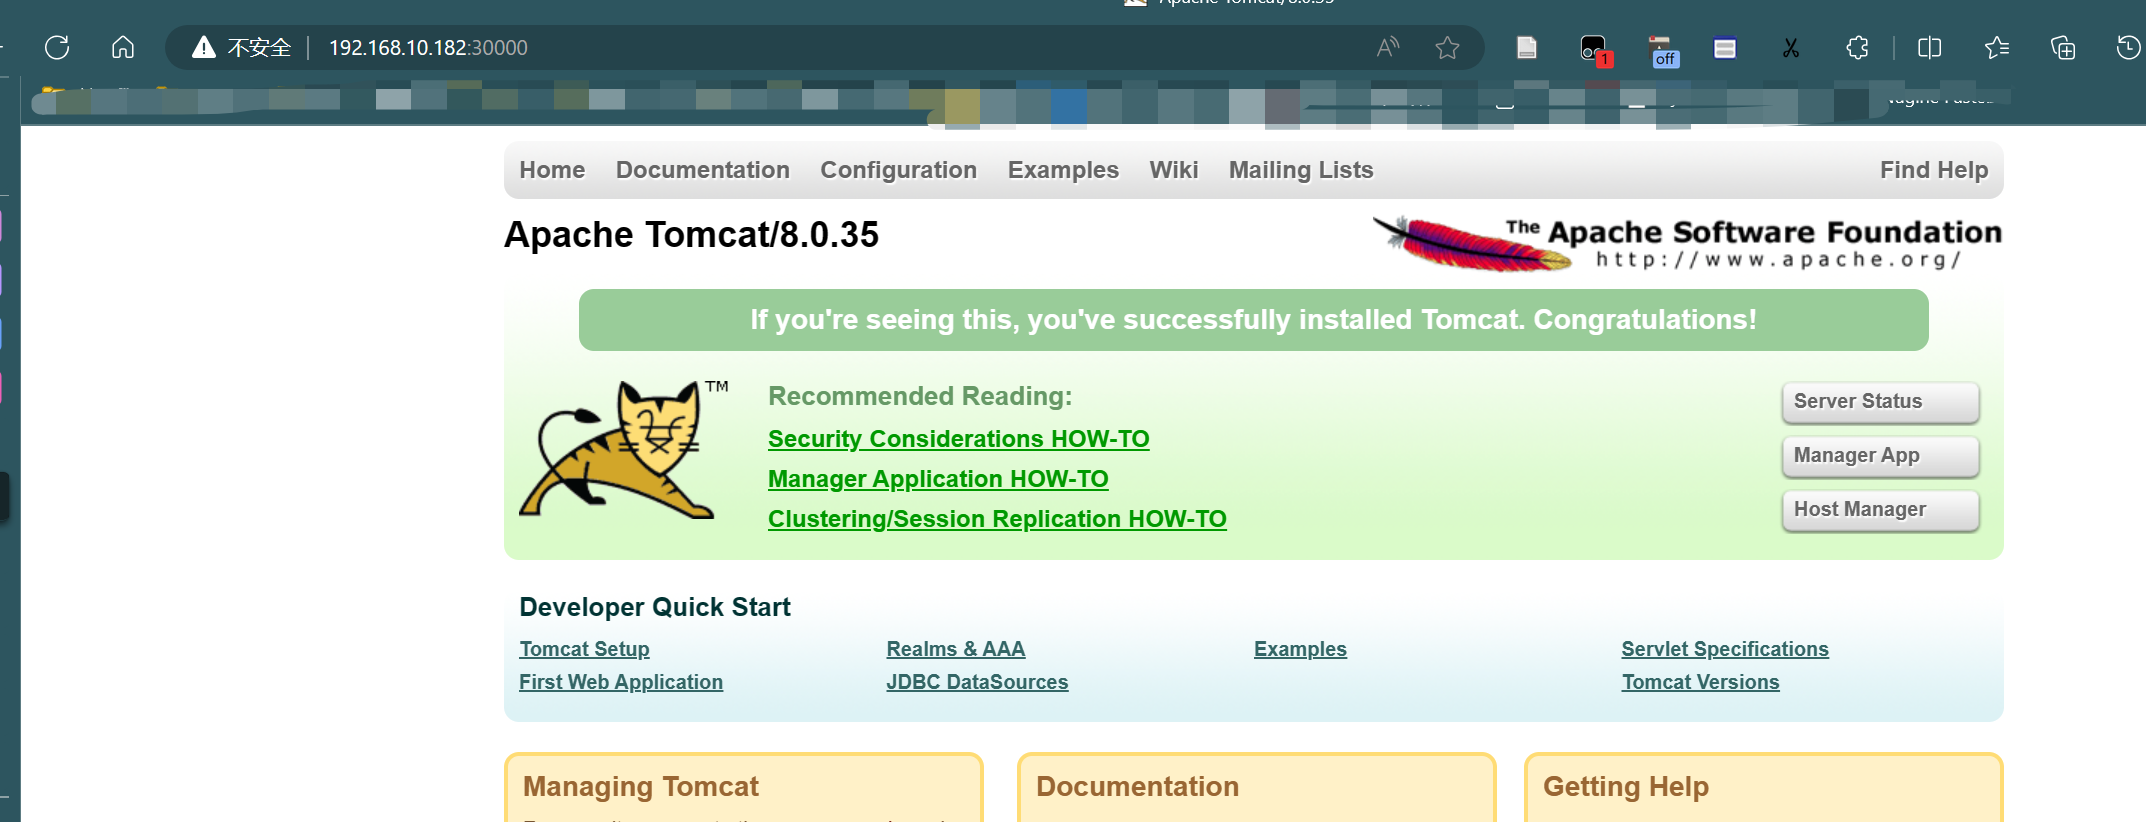This screenshot has width=2146, height=822.
Task: Click The Apache Software Foundation title
Action: pos(1753,232)
